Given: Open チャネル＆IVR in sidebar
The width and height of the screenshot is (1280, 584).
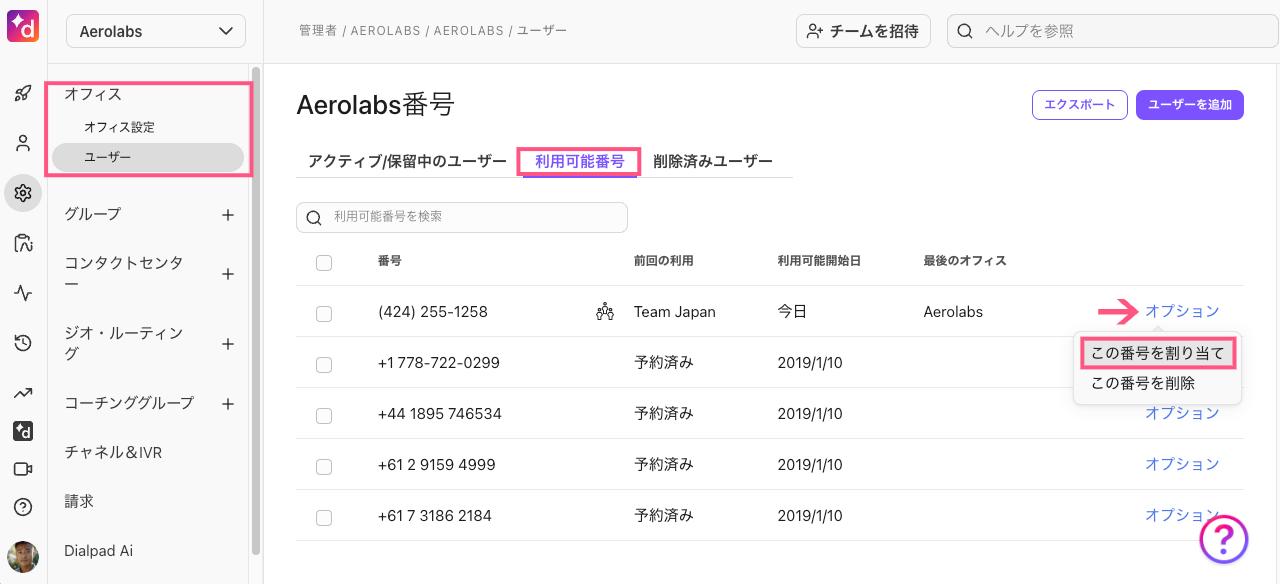Looking at the screenshot, I should [x=113, y=453].
